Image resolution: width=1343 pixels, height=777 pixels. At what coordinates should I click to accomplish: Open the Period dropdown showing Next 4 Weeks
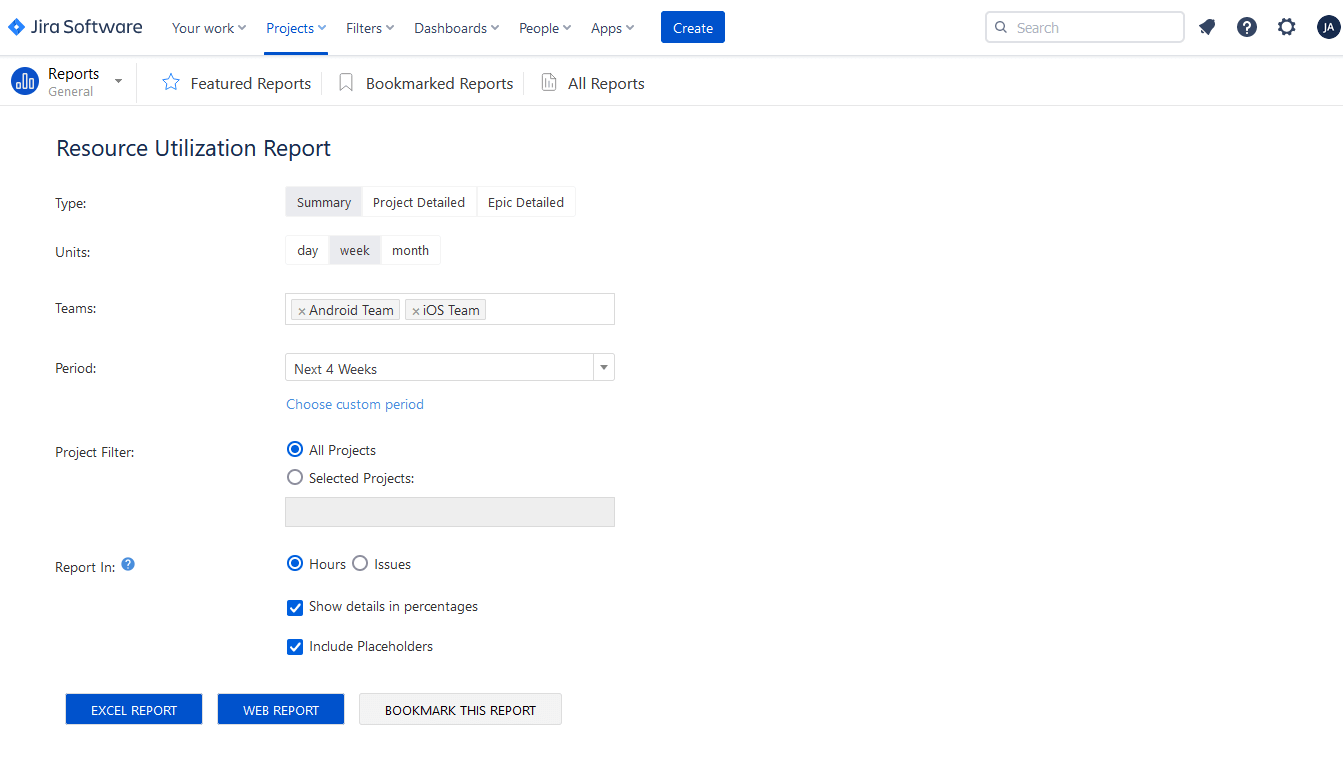(603, 367)
